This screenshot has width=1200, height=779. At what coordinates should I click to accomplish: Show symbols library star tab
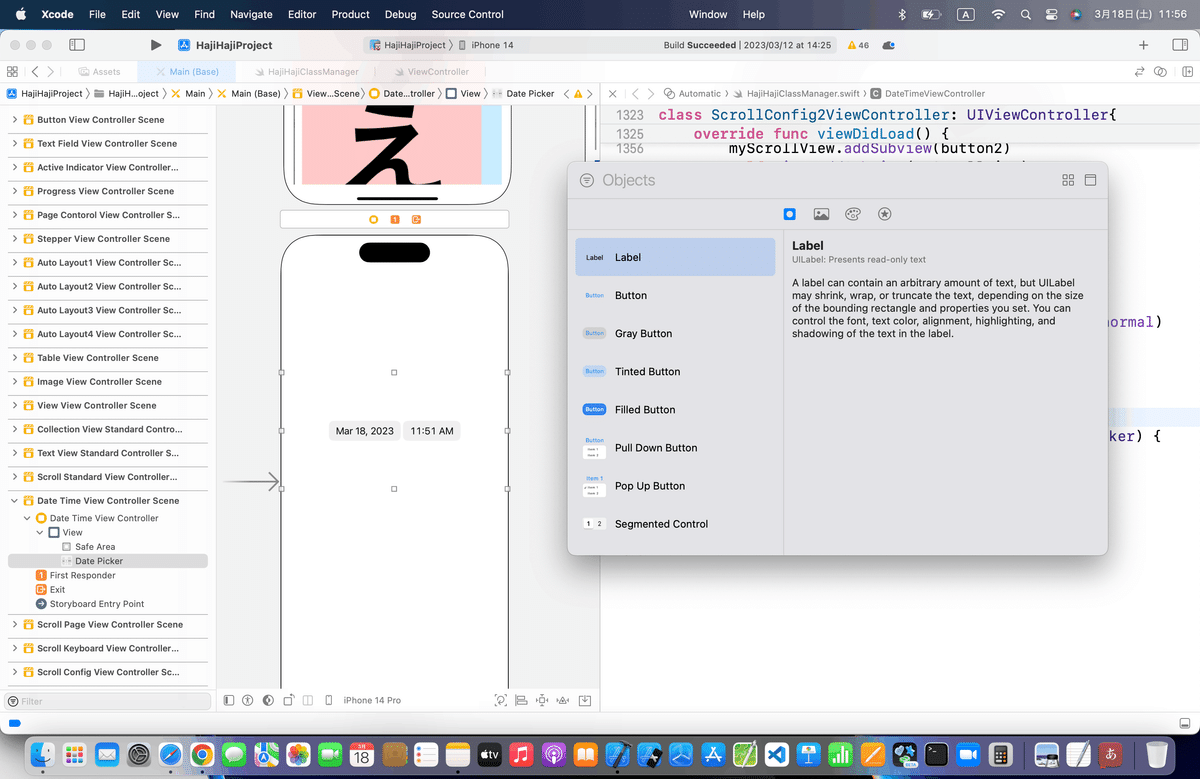point(884,214)
